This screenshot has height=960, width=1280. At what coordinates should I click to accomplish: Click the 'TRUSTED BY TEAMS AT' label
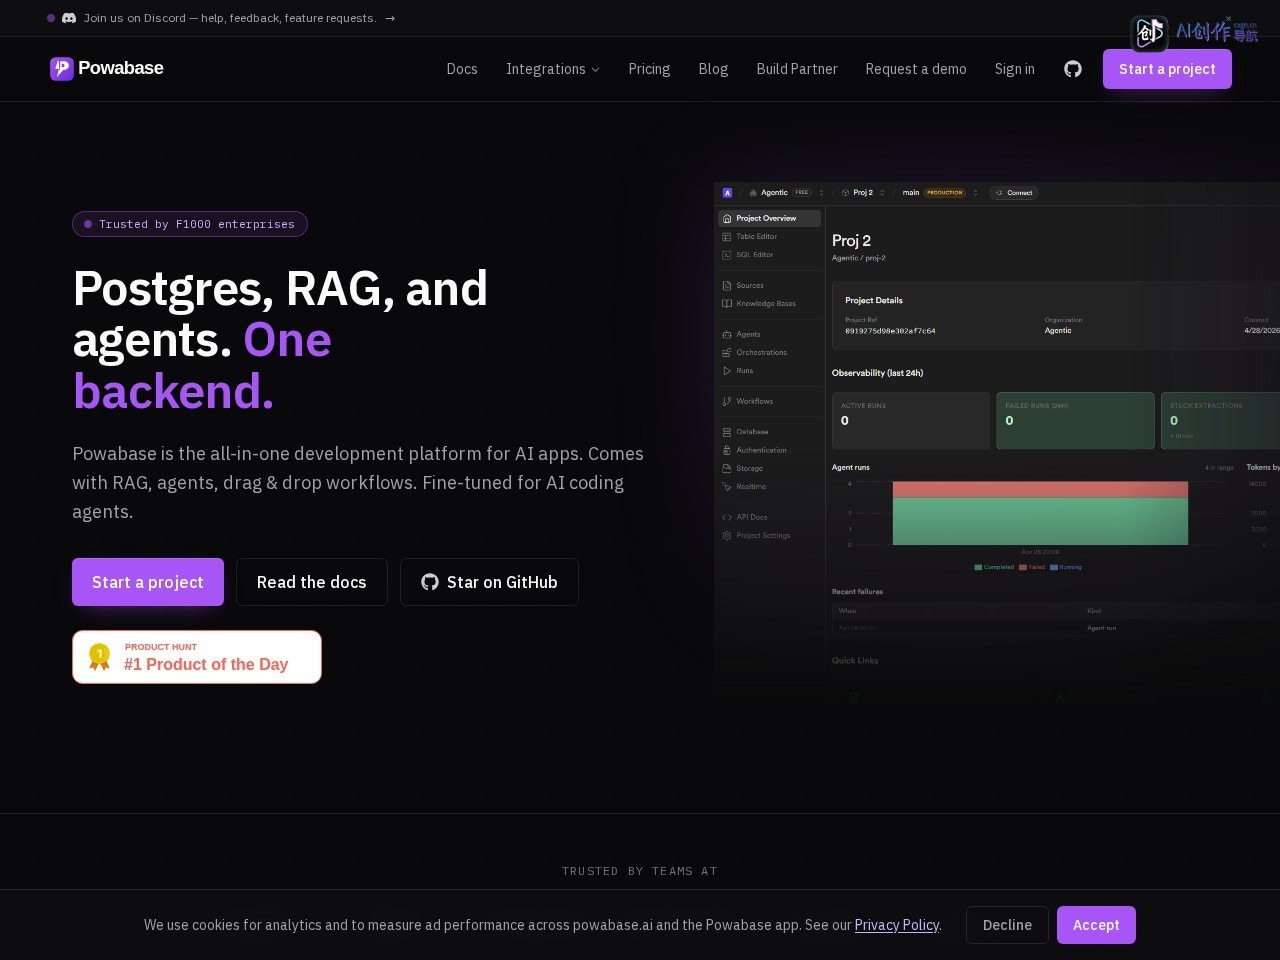point(640,871)
